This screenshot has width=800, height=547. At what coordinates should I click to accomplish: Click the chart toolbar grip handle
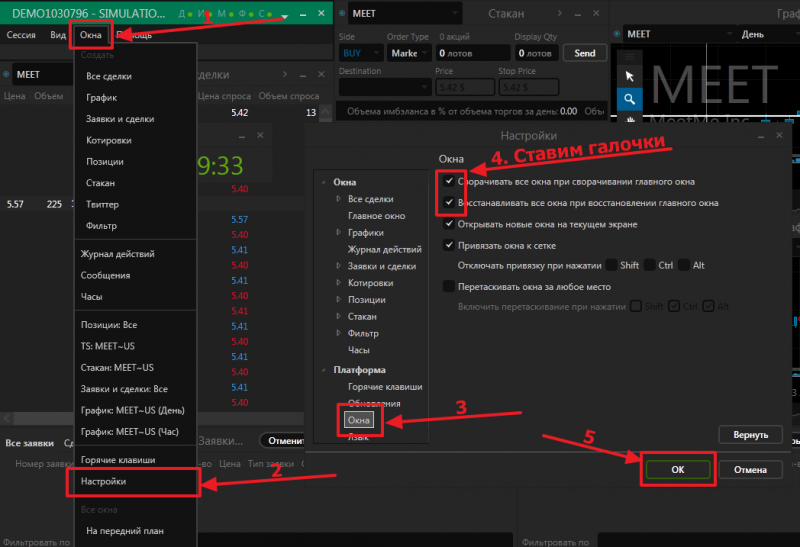coord(629,57)
